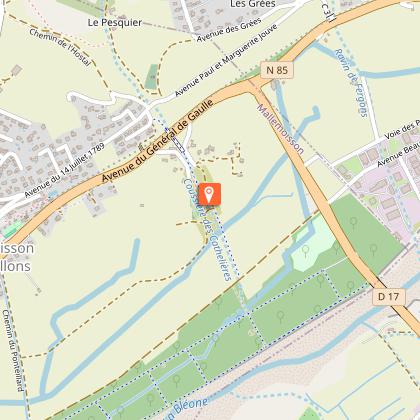Select Avenue du Général de Gaulle label
This screenshot has width=420, height=420.
click(158, 140)
